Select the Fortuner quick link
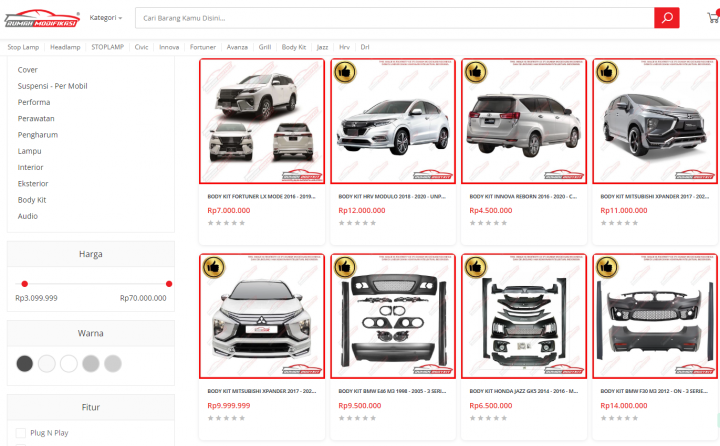Viewport: 720px width, 446px height. (x=202, y=47)
